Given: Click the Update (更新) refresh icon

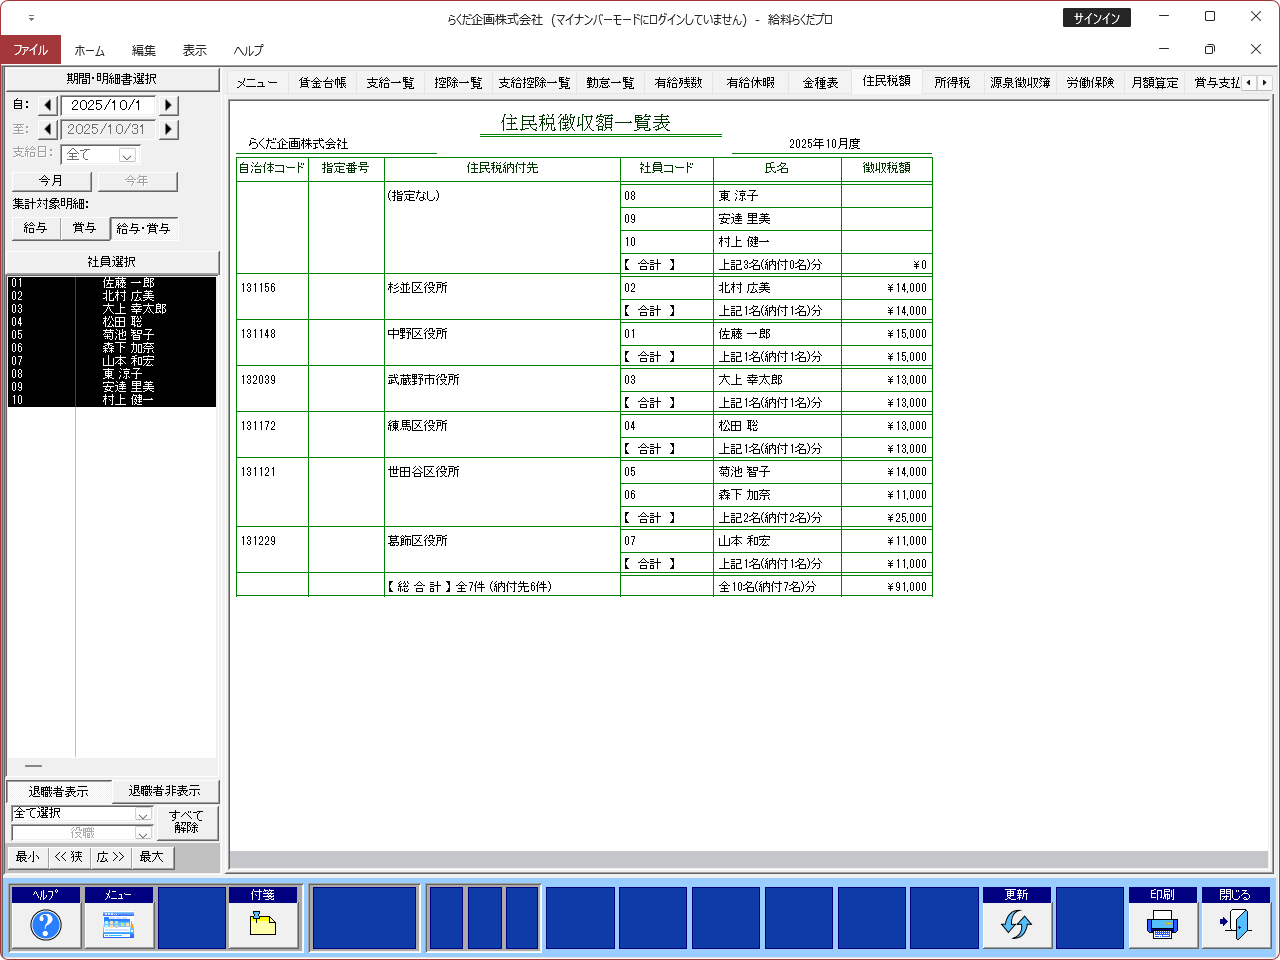Looking at the screenshot, I should (x=1016, y=925).
